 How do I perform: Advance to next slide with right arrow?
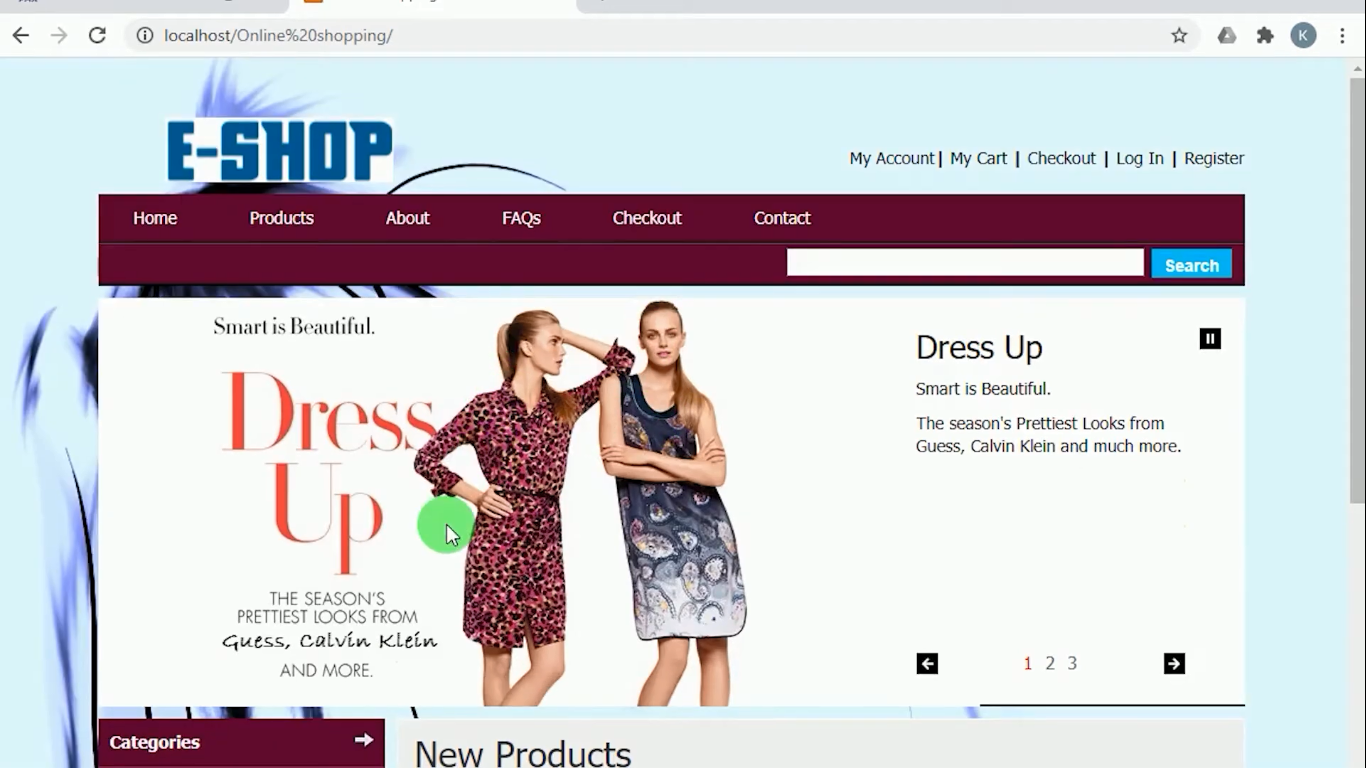[1175, 664]
